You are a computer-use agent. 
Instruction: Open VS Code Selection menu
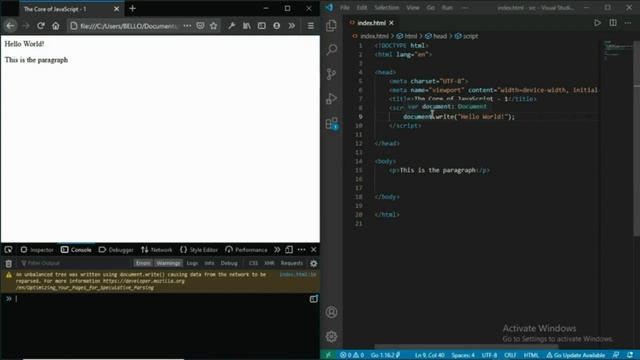click(x=387, y=8)
